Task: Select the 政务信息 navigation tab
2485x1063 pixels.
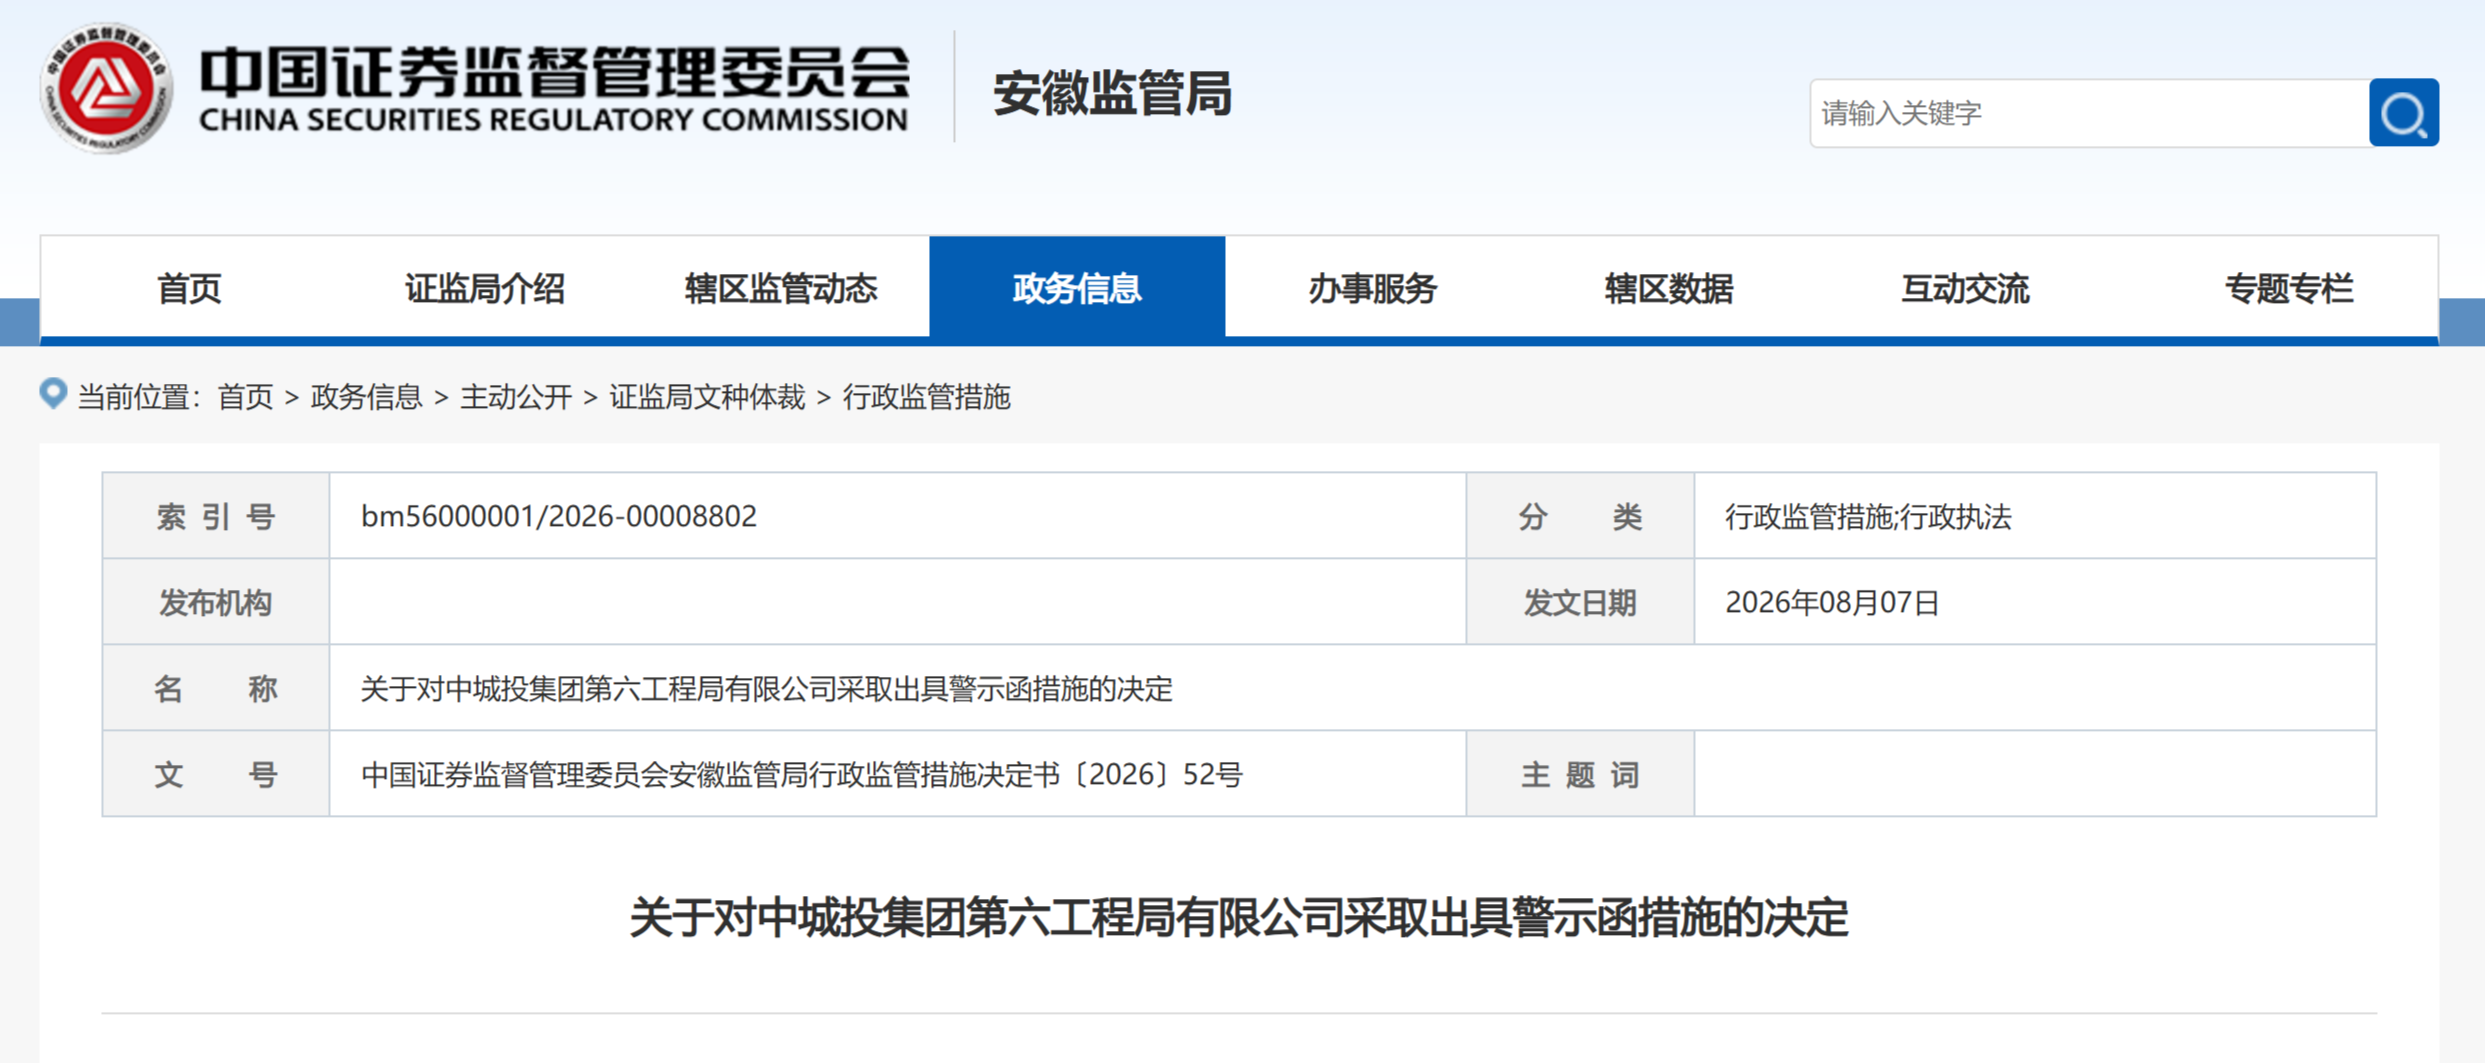Action: point(1077,289)
